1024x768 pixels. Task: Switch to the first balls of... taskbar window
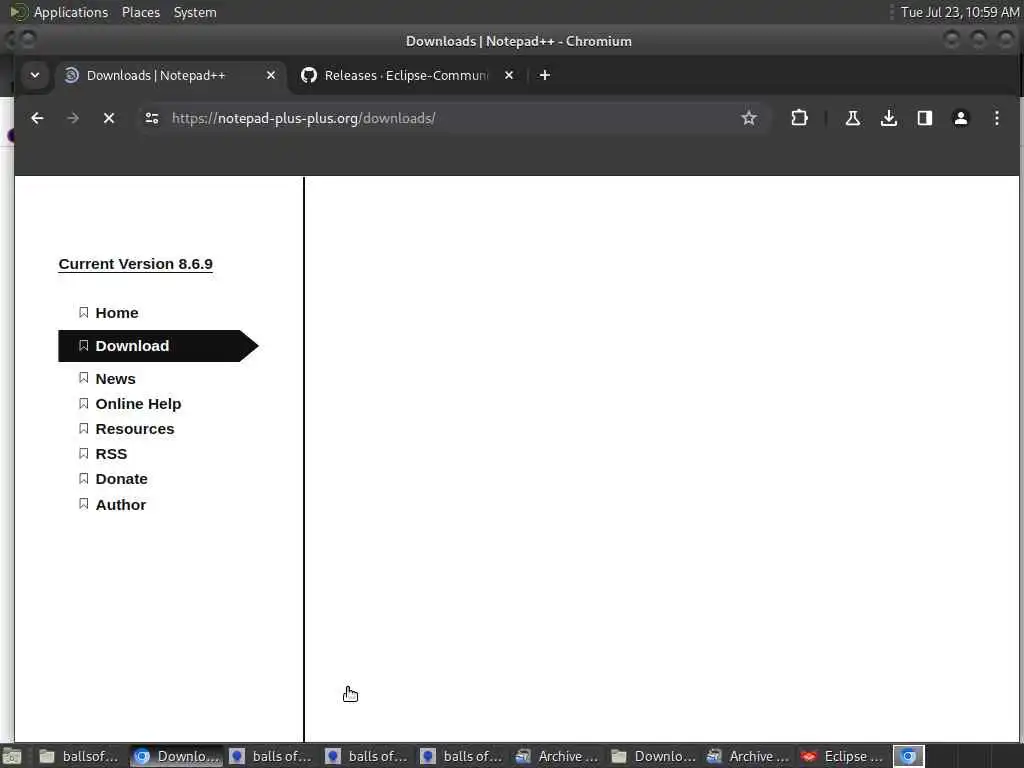[x=271, y=756]
